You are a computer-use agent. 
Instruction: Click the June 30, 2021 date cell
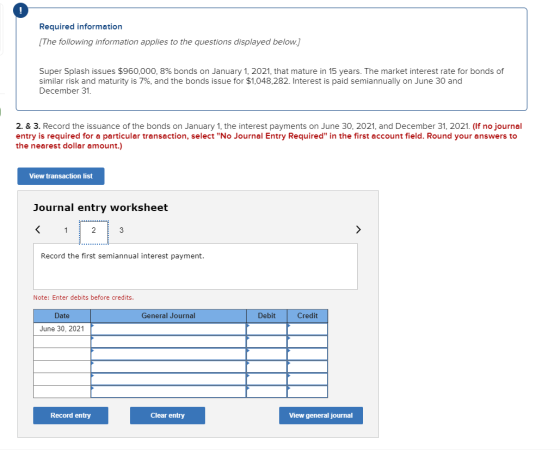[62, 329]
